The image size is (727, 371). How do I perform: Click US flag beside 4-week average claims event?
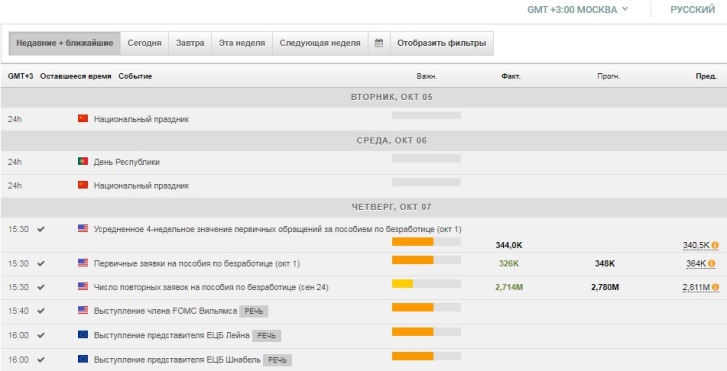[x=83, y=228]
